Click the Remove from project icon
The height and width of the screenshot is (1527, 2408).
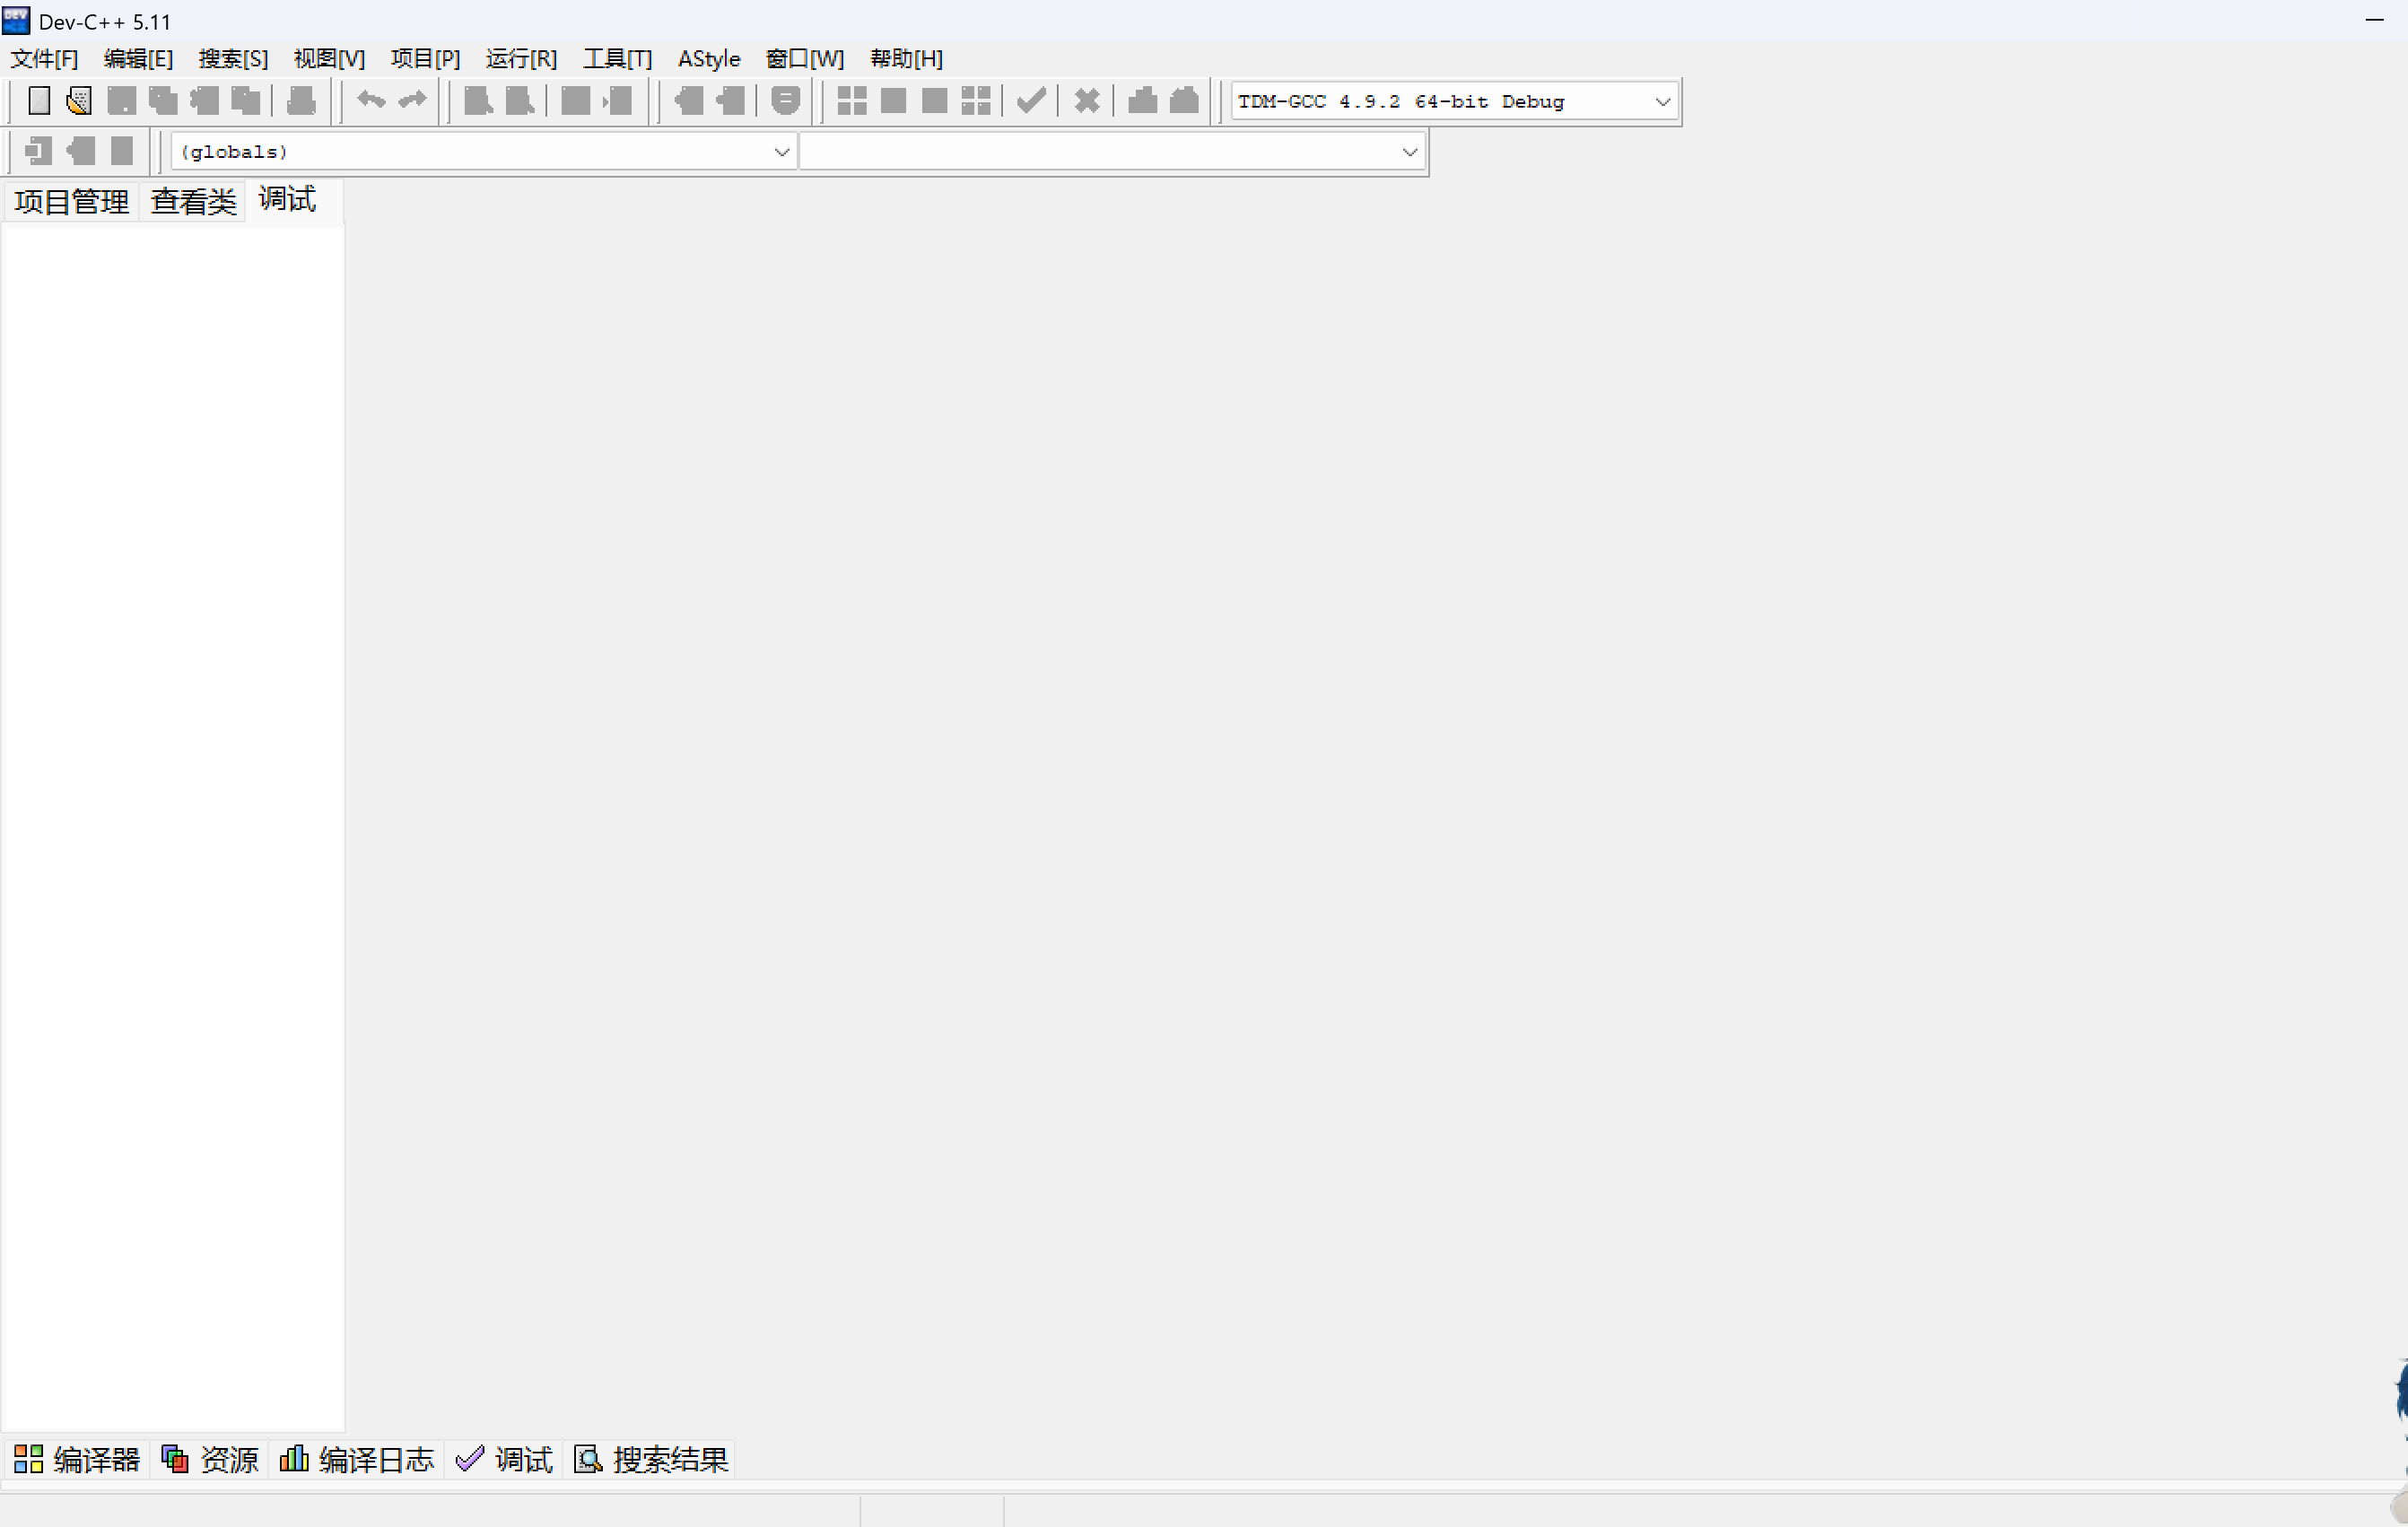point(731,101)
